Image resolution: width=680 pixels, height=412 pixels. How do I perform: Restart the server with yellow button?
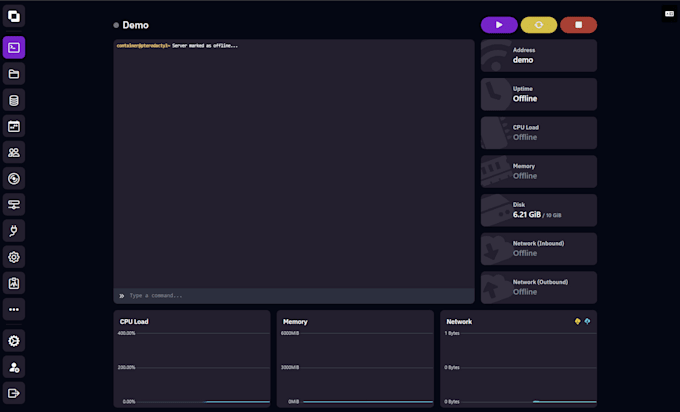539,25
